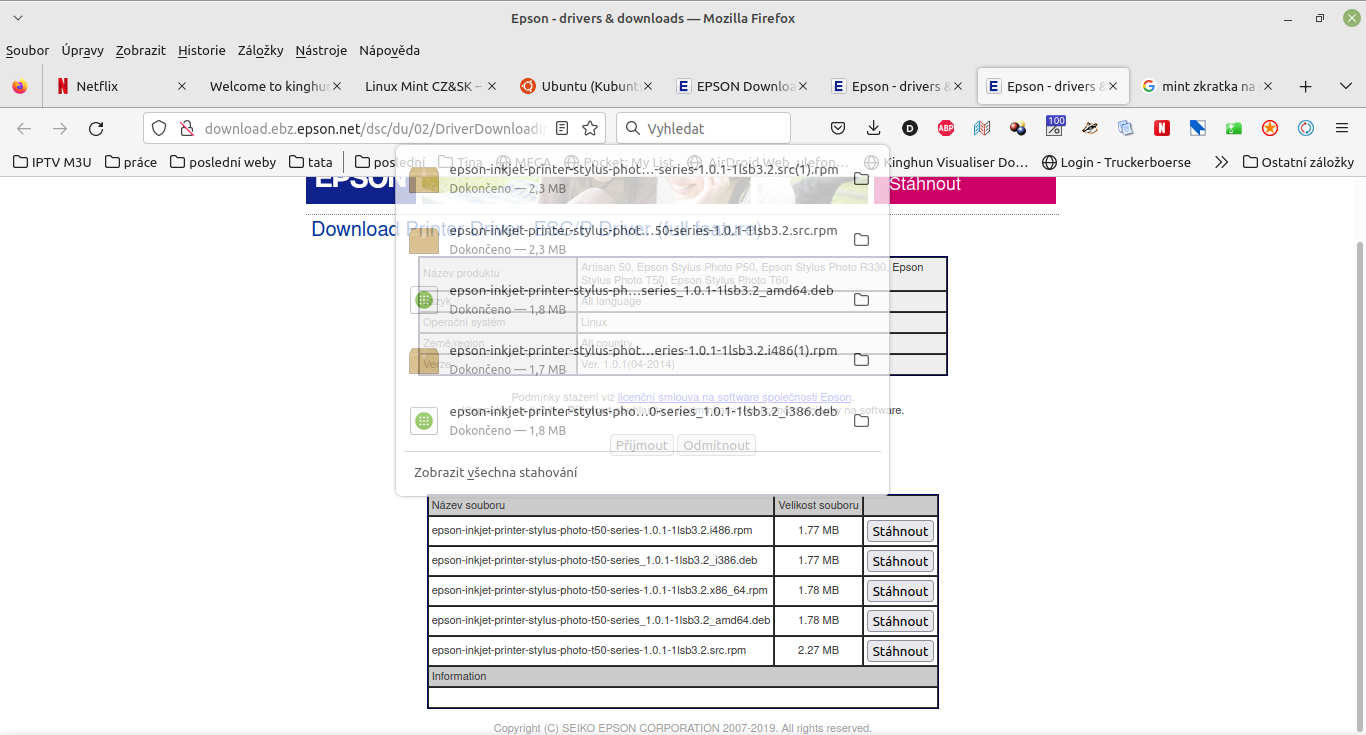This screenshot has width=1366, height=735.
Task: Click Zobrazit všechna stahování link
Action: tap(496, 472)
